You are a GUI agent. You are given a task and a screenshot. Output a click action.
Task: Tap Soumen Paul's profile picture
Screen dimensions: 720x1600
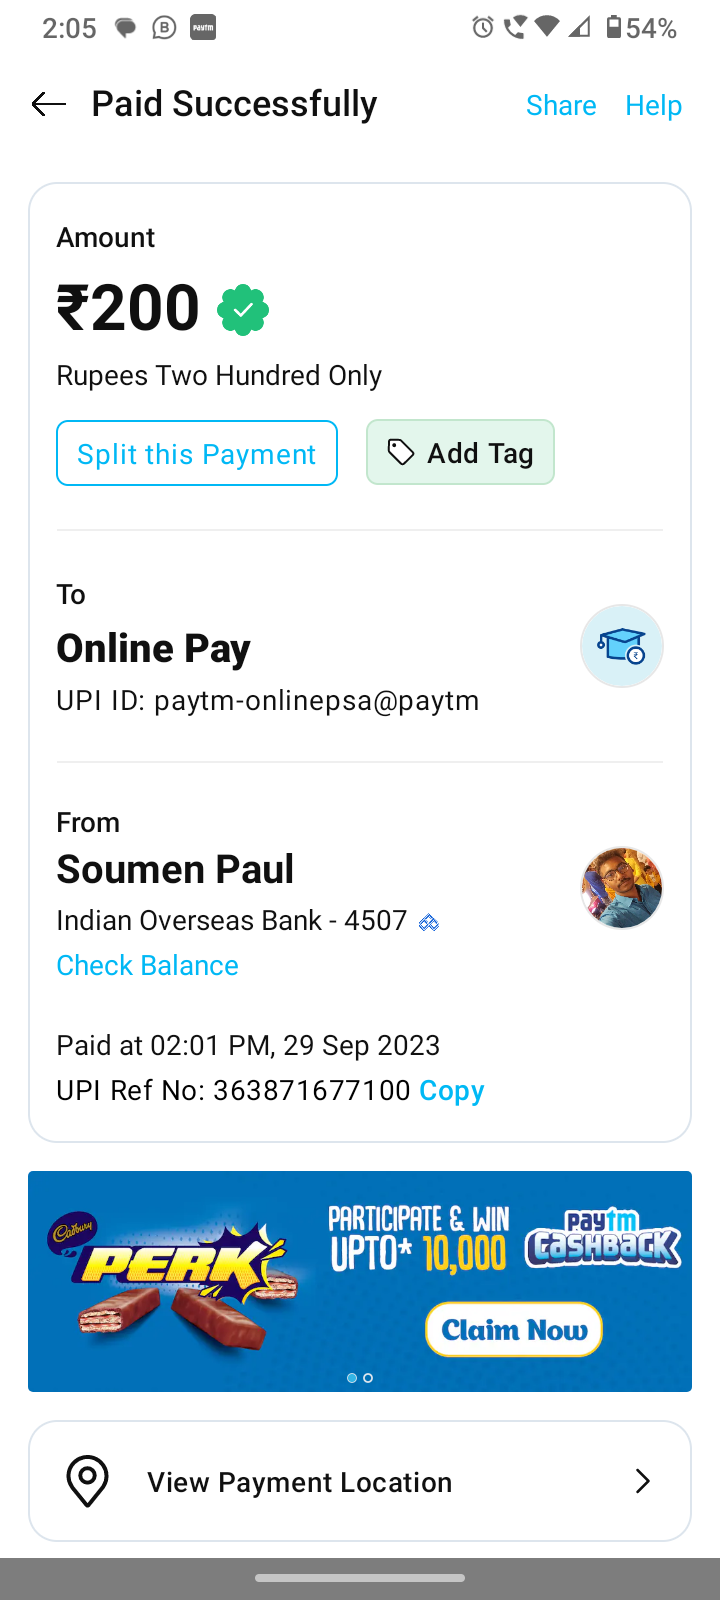[x=621, y=888]
